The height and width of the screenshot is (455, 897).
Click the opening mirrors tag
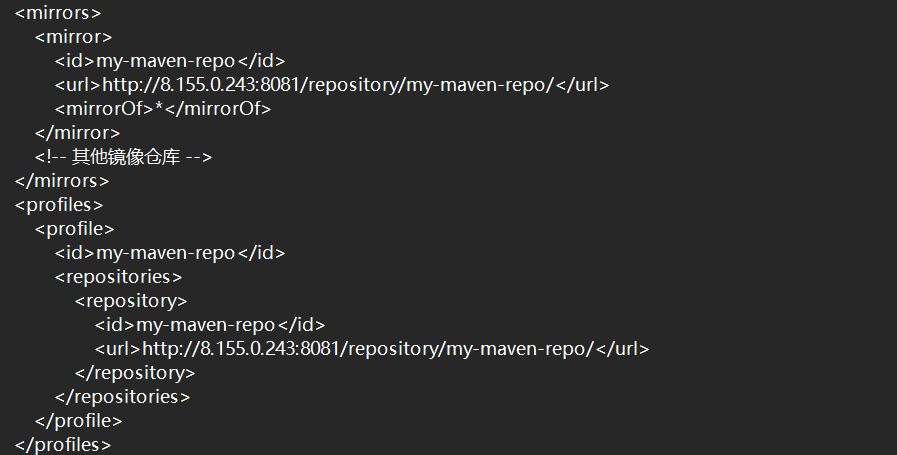(x=58, y=13)
